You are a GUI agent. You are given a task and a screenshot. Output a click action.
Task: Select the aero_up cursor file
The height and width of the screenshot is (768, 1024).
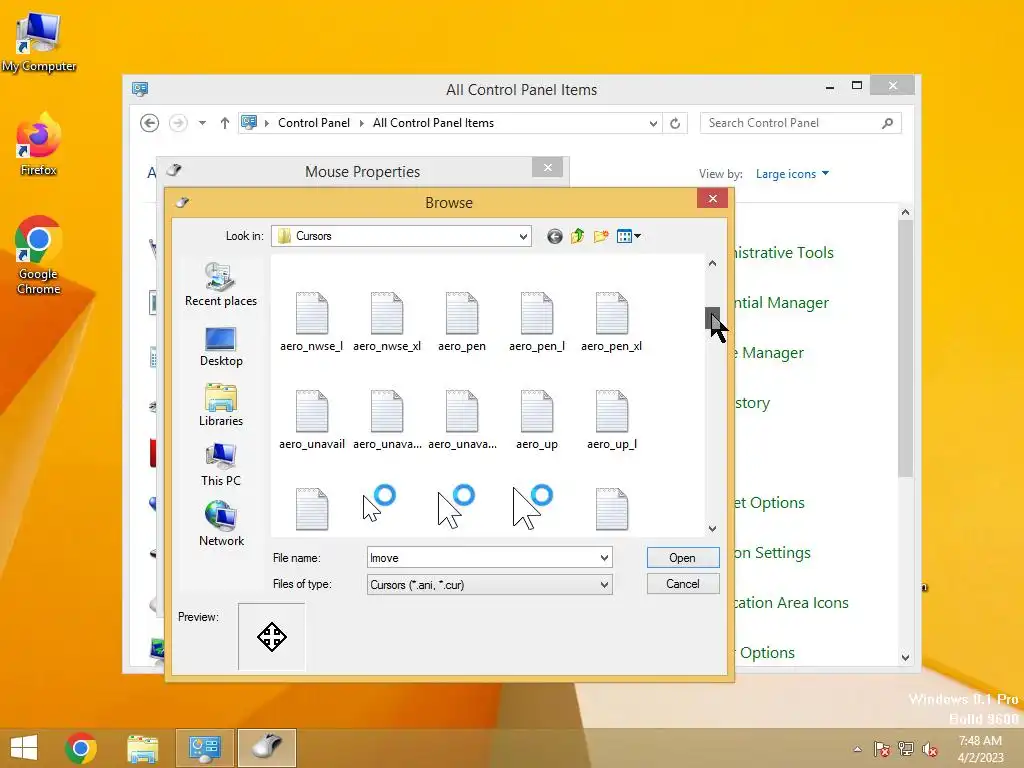pos(537,420)
